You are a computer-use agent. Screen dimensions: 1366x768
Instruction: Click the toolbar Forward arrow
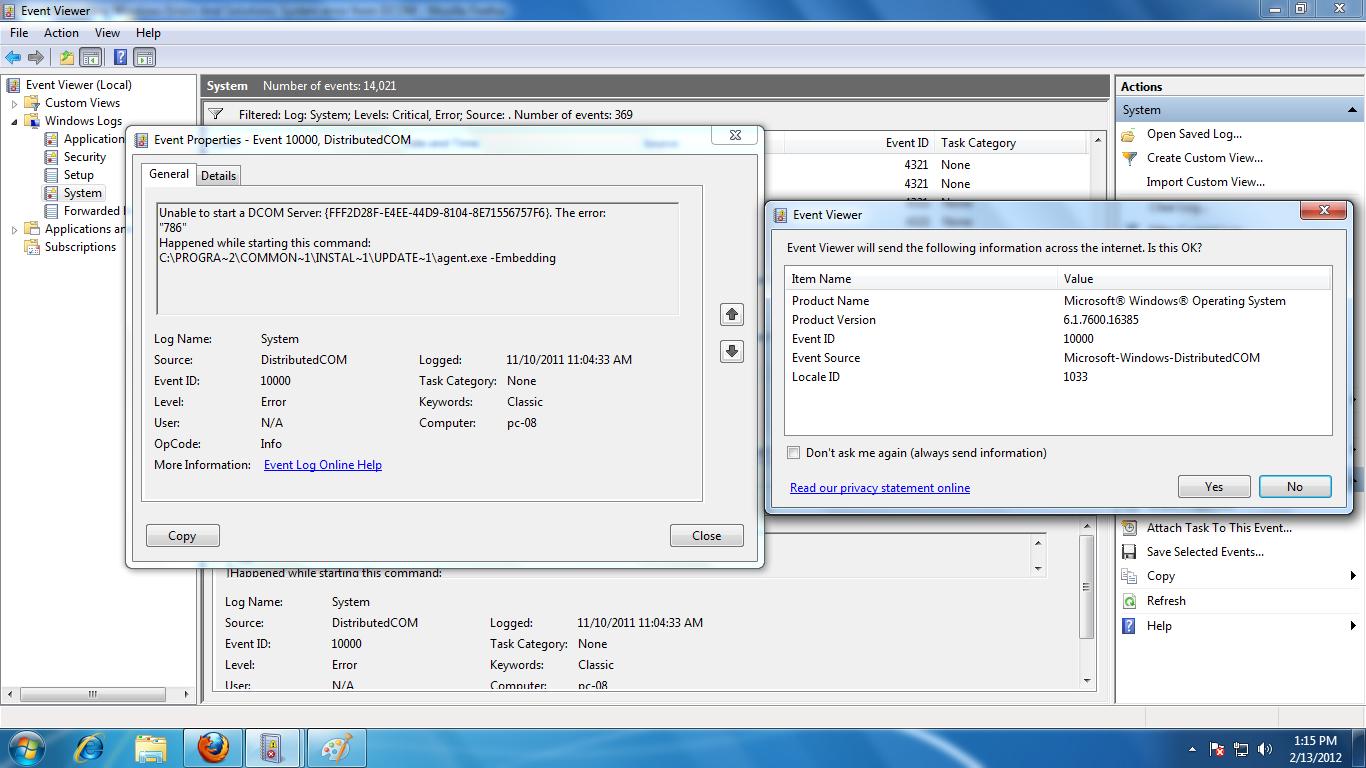36,58
